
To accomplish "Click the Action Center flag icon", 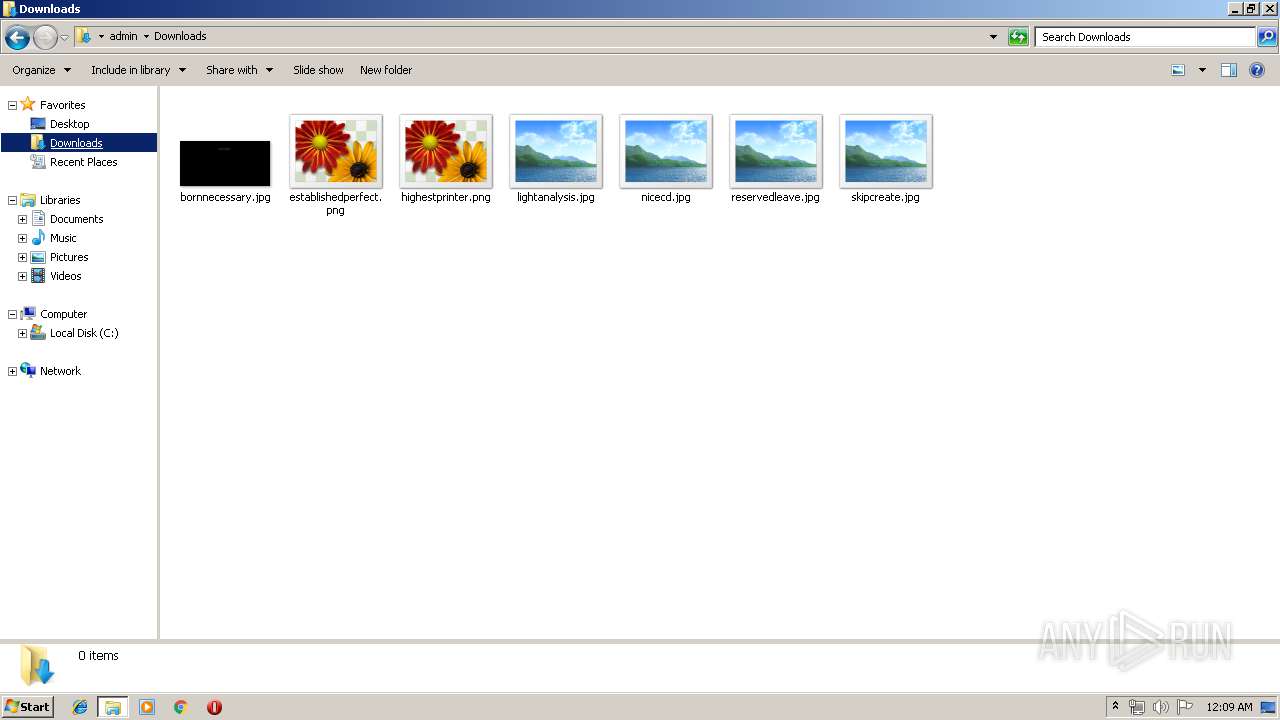I will (x=1185, y=707).
